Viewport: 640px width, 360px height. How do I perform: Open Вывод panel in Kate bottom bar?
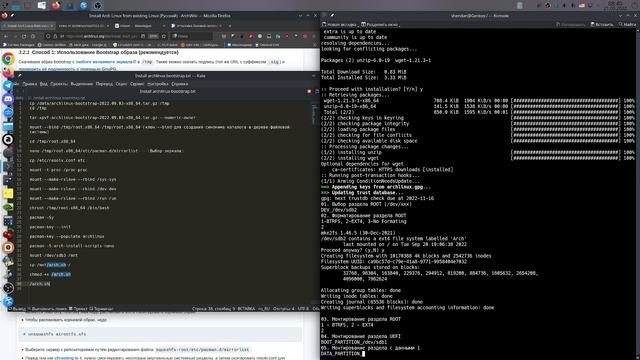click(x=17, y=309)
